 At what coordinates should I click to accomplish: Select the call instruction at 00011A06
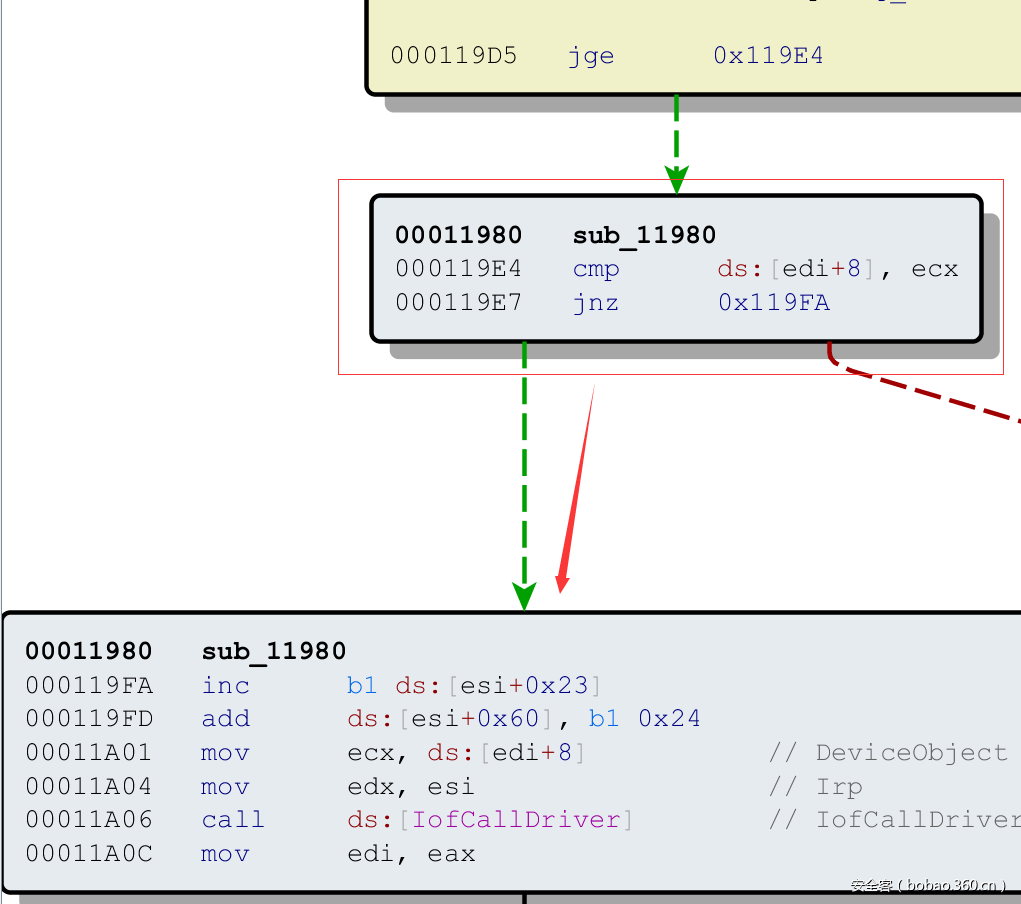click(x=232, y=819)
